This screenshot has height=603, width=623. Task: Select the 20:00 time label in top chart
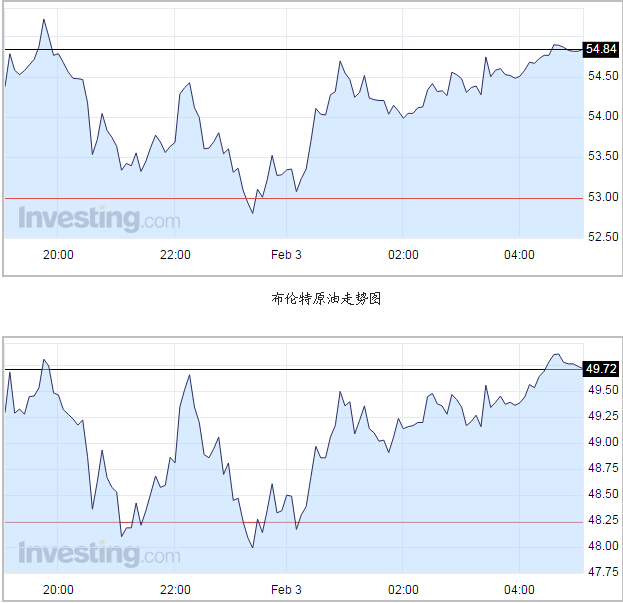click(59, 255)
